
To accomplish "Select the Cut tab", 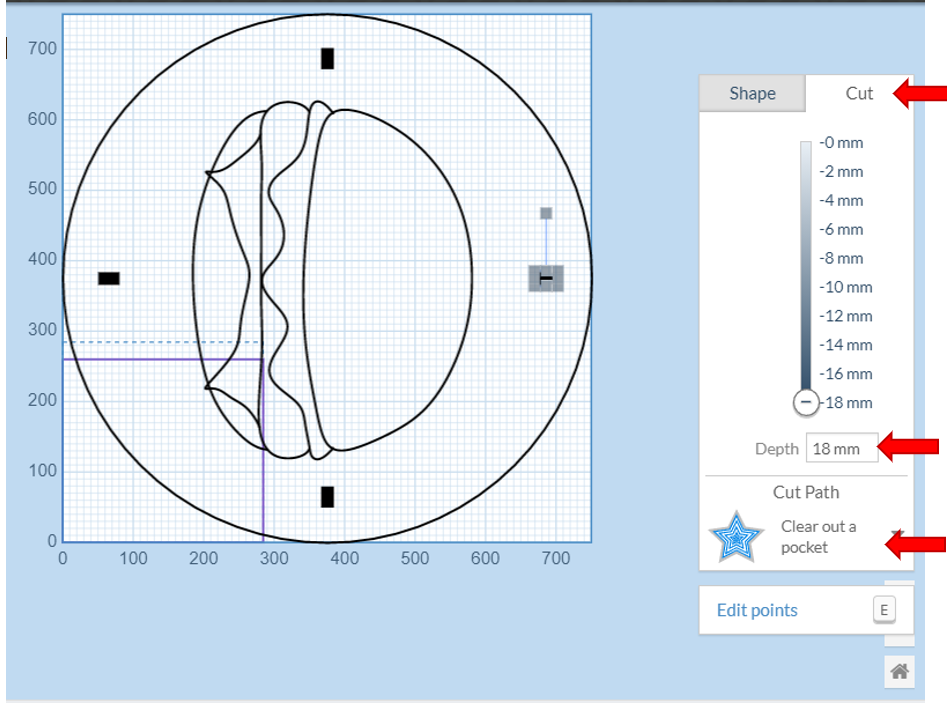I will (x=859, y=94).
